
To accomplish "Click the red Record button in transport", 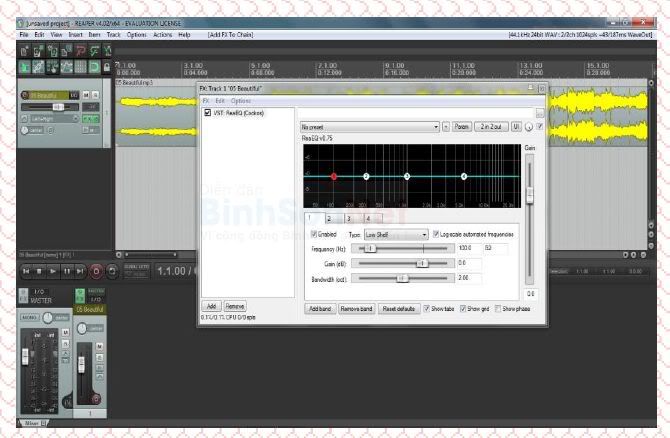I will click(97, 270).
